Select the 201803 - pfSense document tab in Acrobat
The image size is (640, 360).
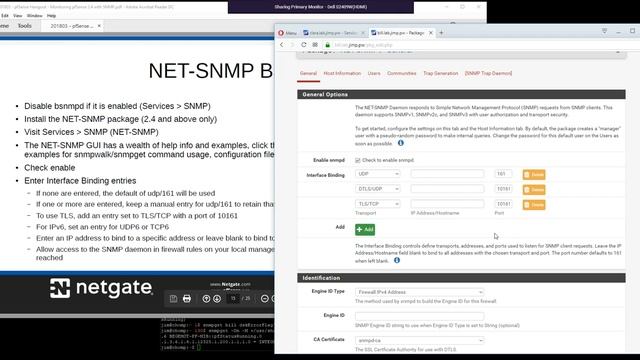72,26
